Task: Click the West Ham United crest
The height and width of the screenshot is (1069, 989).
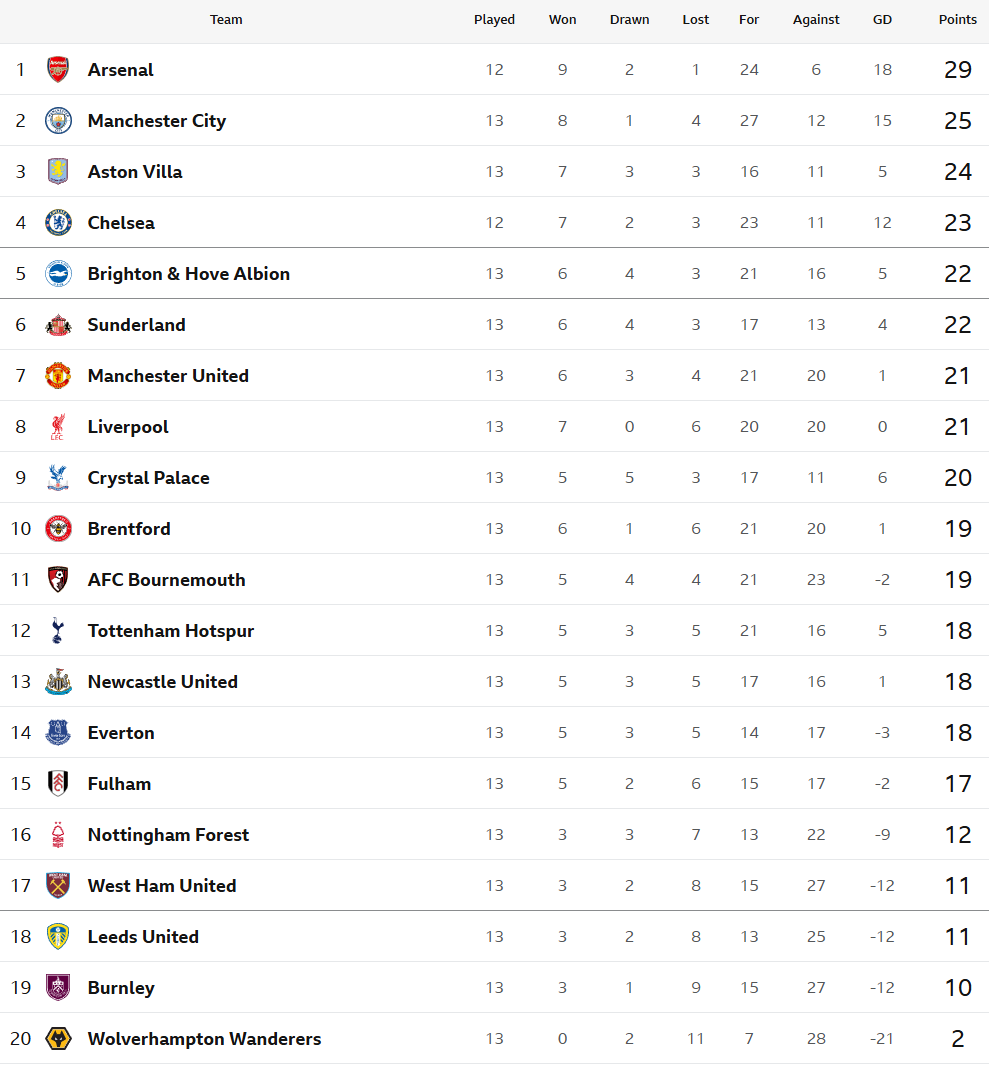Action: coord(58,886)
